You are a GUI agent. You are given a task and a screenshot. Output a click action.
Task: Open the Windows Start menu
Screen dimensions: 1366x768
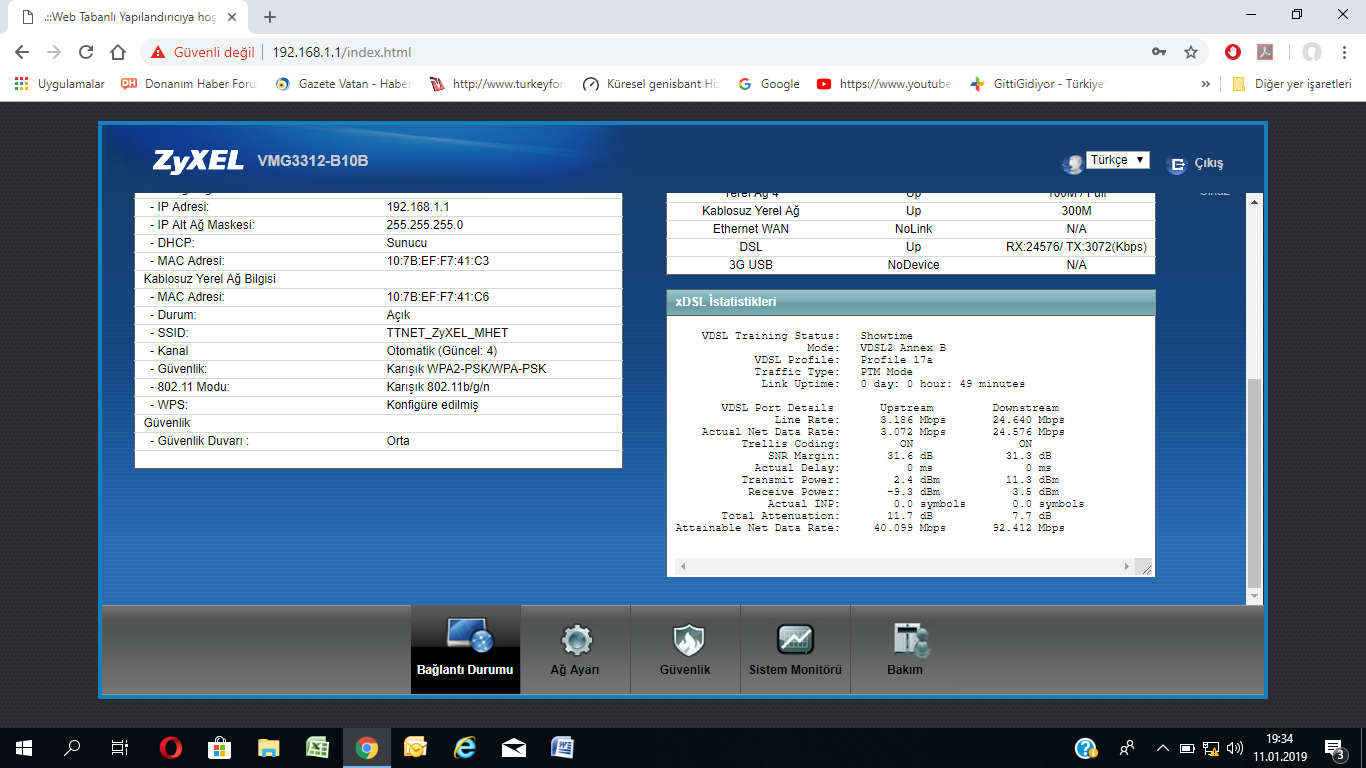pyautogui.click(x=24, y=747)
